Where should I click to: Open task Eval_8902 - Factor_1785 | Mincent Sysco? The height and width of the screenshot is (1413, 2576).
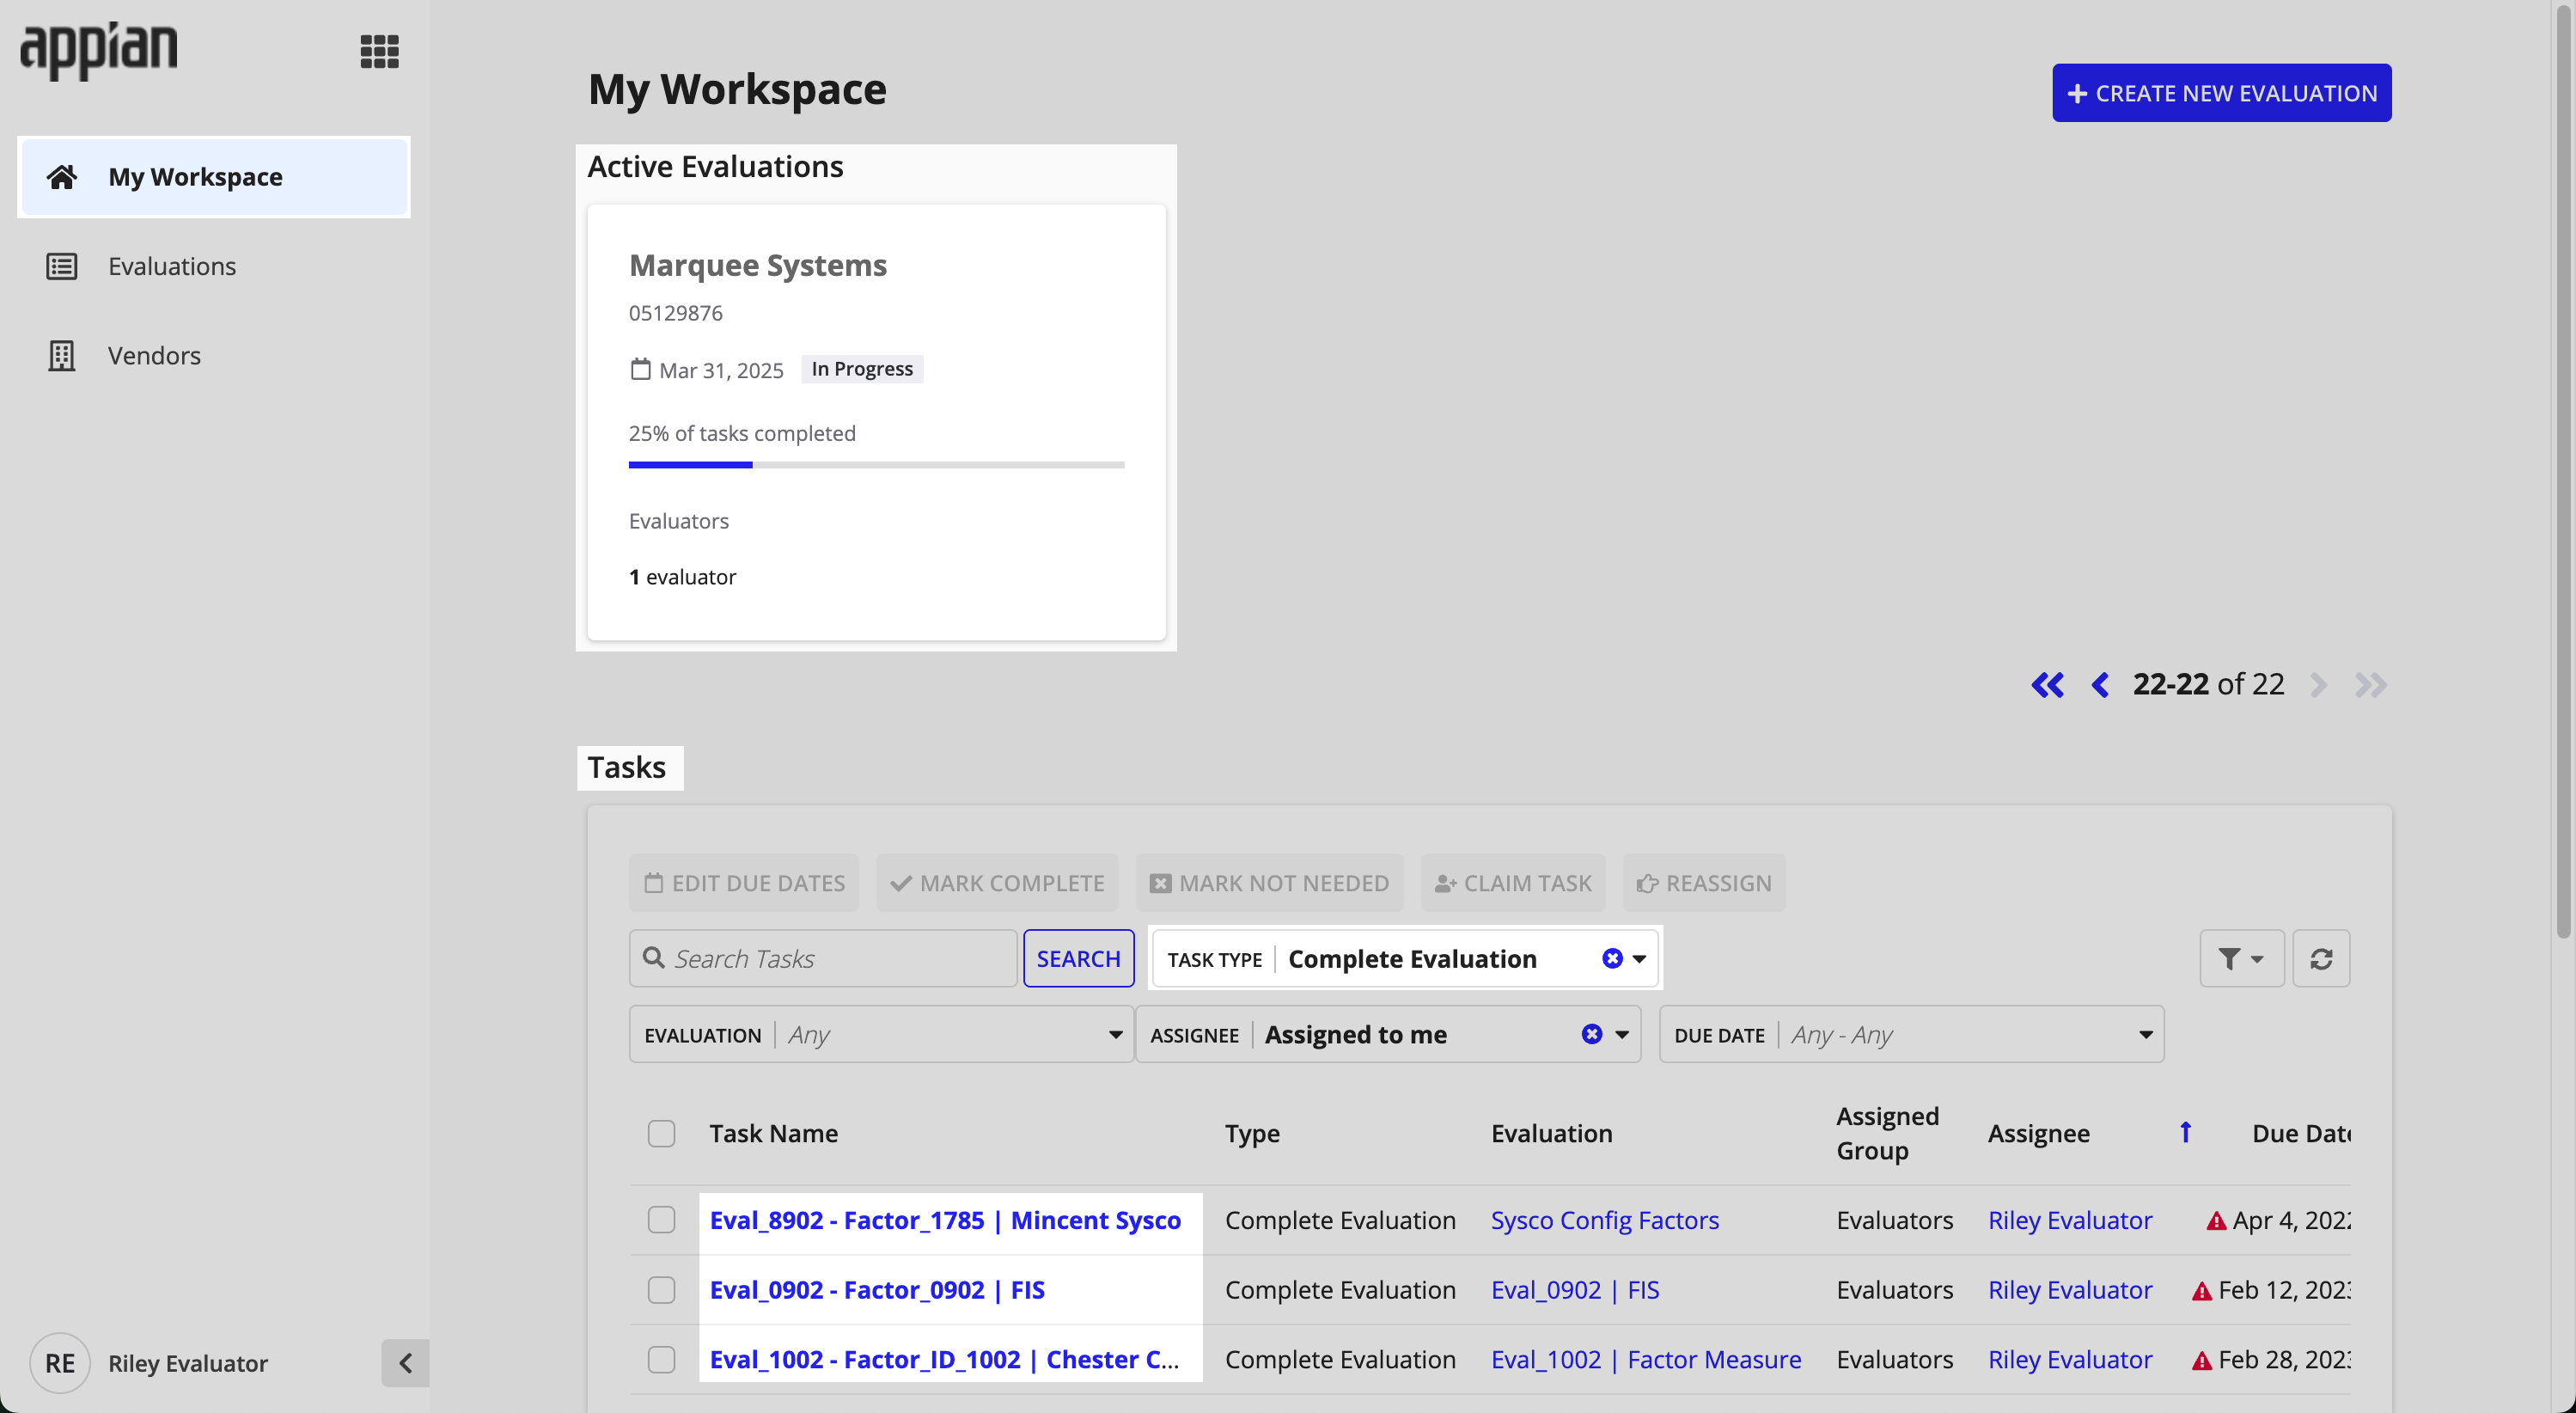pos(945,1220)
